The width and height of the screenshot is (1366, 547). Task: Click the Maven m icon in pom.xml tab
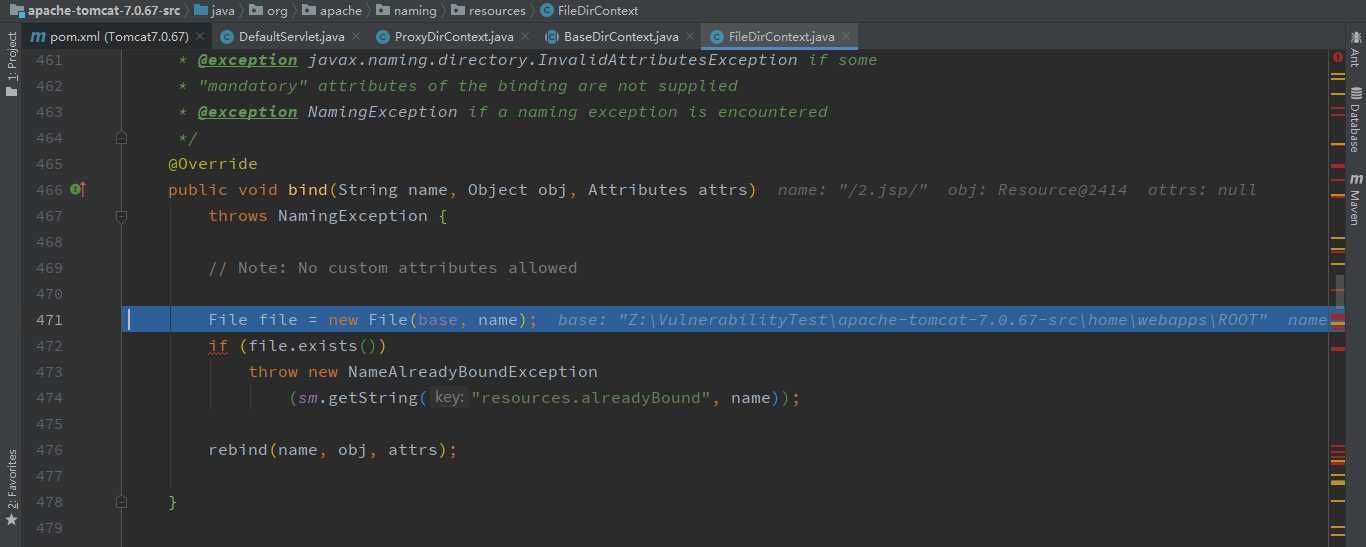(x=38, y=37)
